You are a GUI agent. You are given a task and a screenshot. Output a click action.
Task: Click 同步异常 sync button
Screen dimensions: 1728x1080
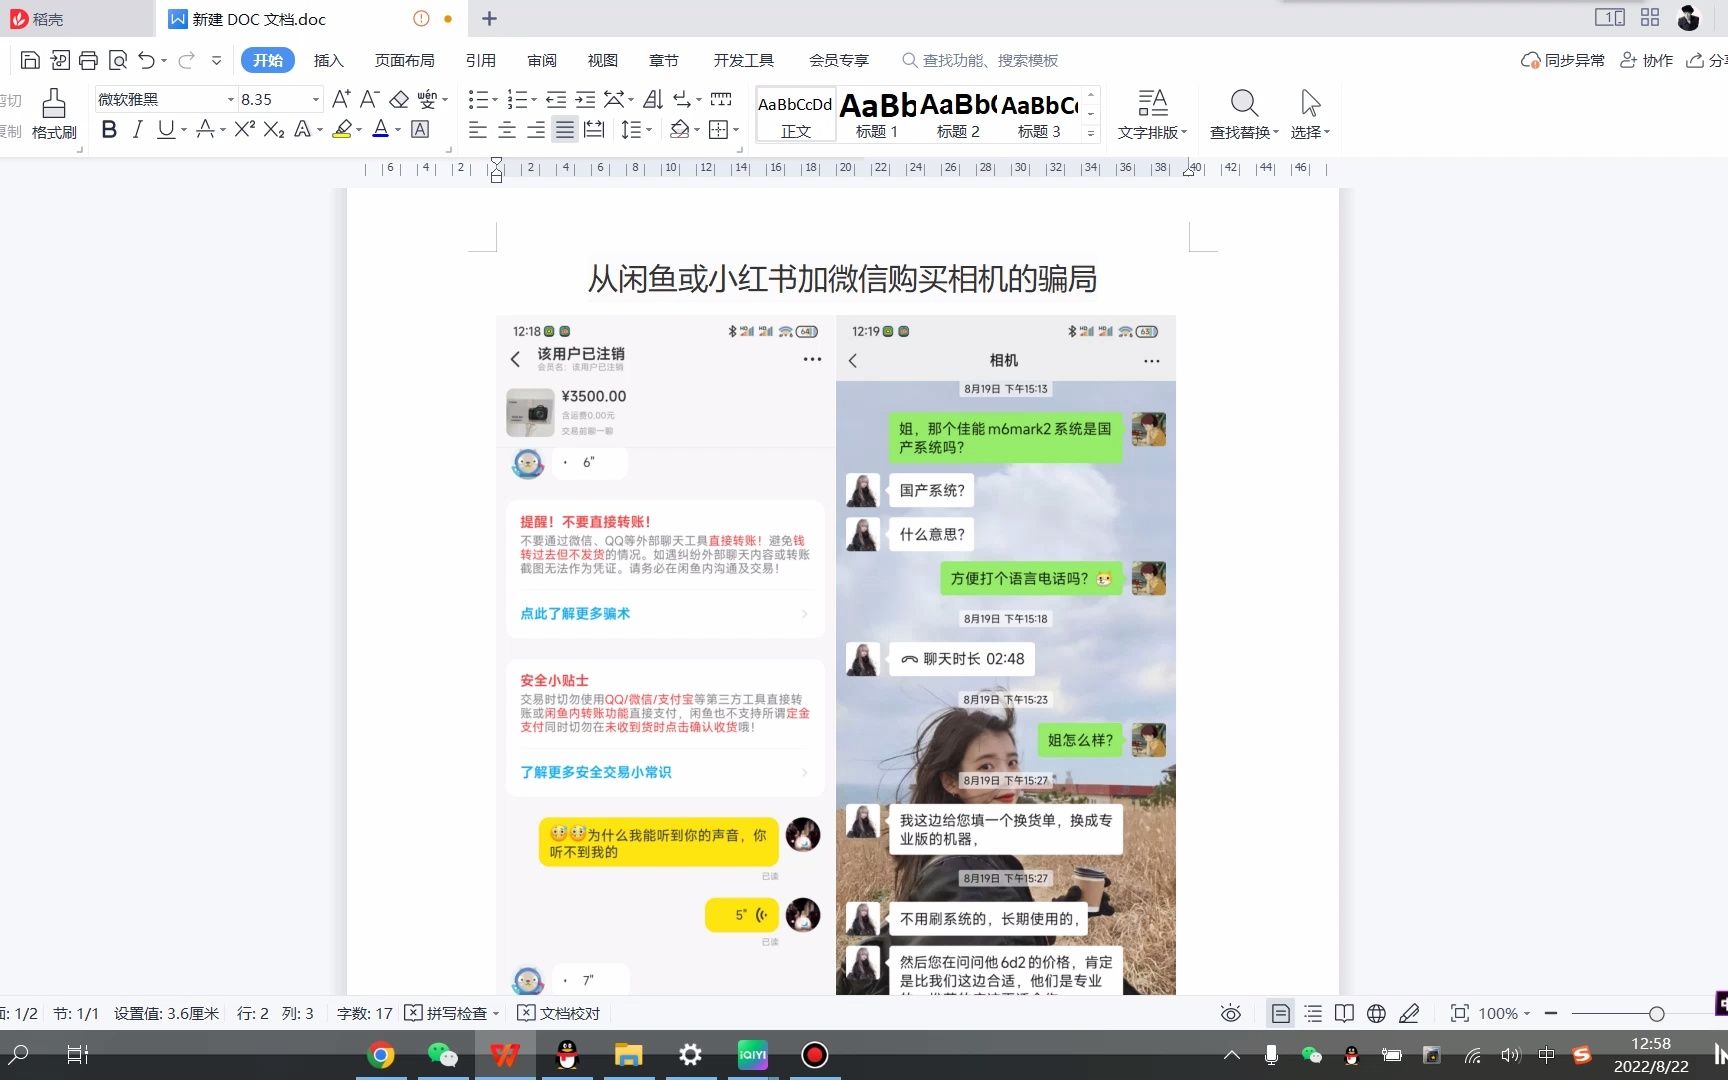point(1563,60)
